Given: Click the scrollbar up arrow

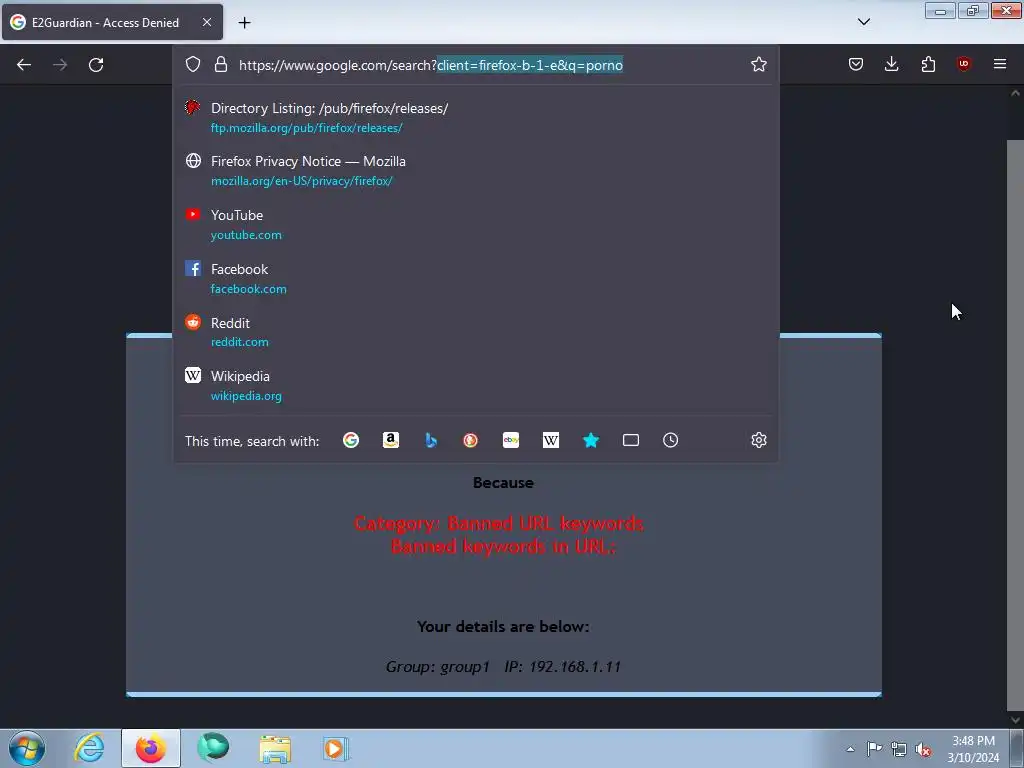Looking at the screenshot, I should (1015, 93).
